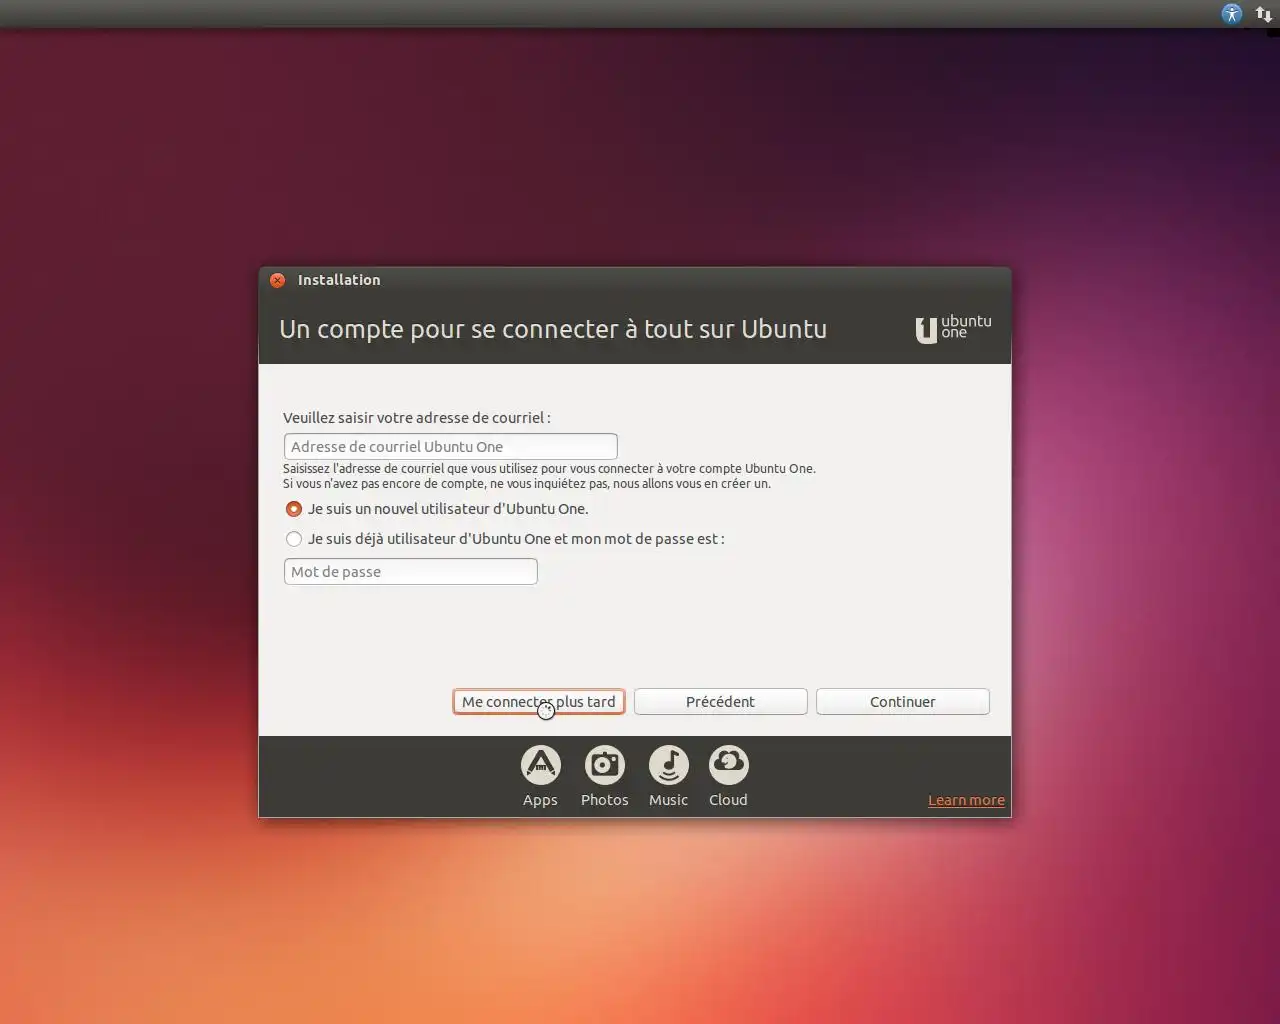1280x1024 pixels.
Task: Close the Installation window
Action: (278, 280)
